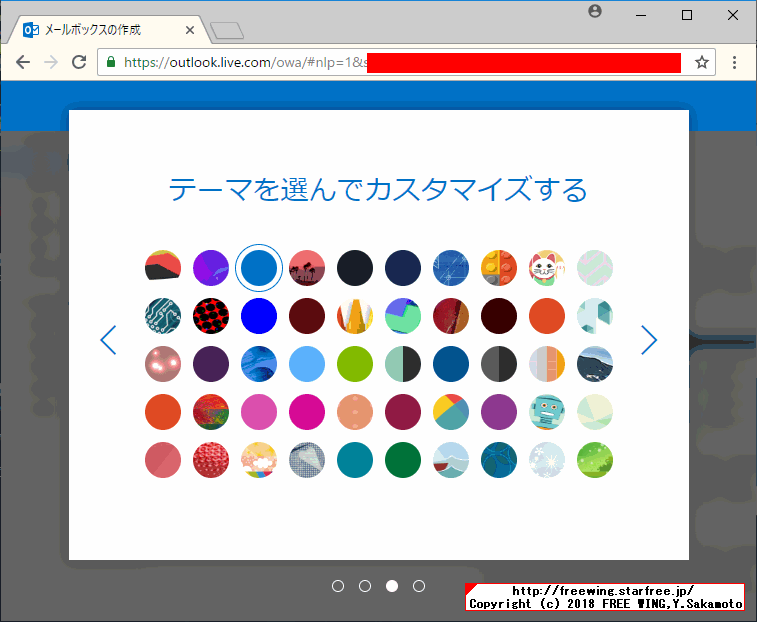The width and height of the screenshot is (757, 622).
Task: Pick the orange swatch in the second row
Action: tap(547, 316)
